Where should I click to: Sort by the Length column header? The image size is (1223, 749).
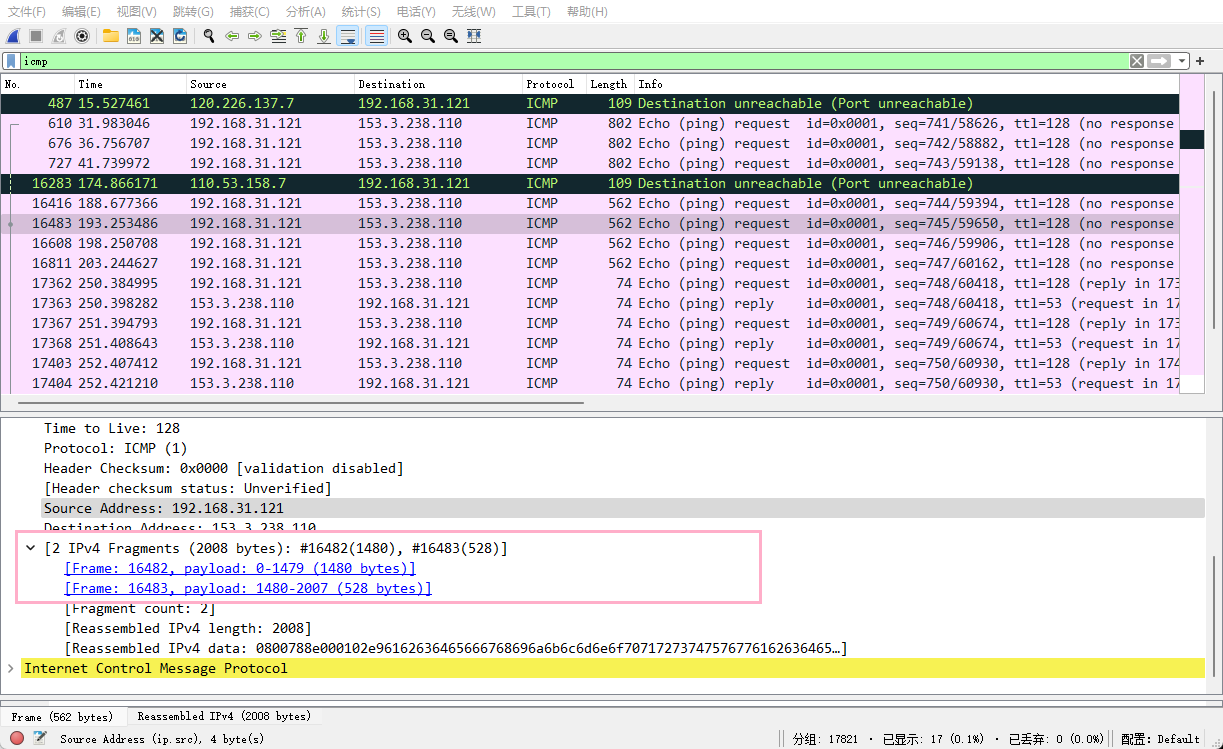click(x=610, y=84)
